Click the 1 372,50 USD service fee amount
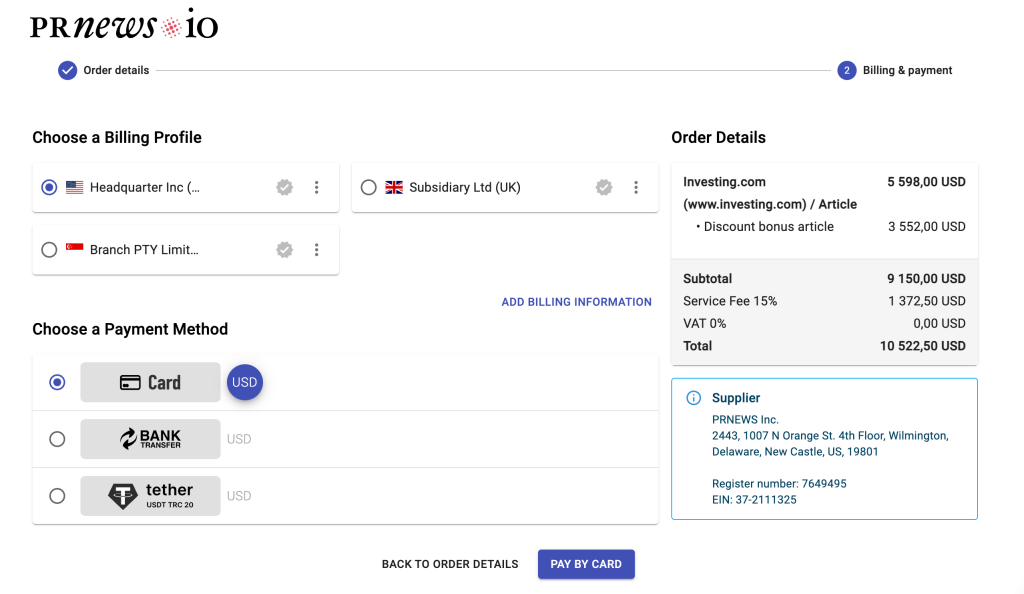 click(x=927, y=301)
